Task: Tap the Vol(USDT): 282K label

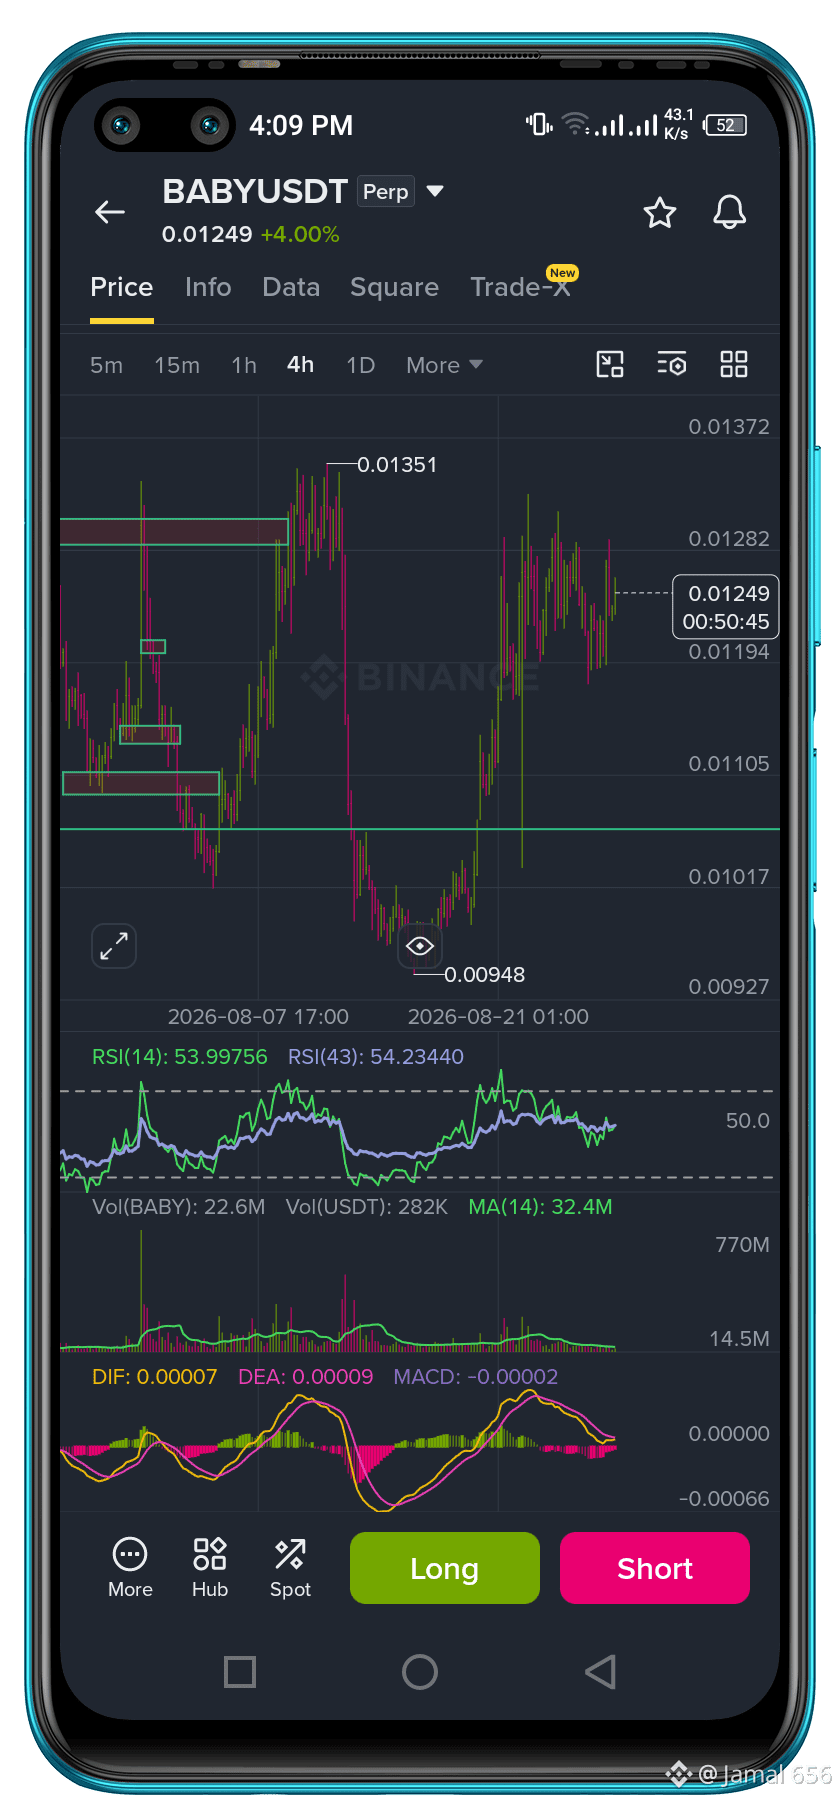Action: click(367, 1207)
